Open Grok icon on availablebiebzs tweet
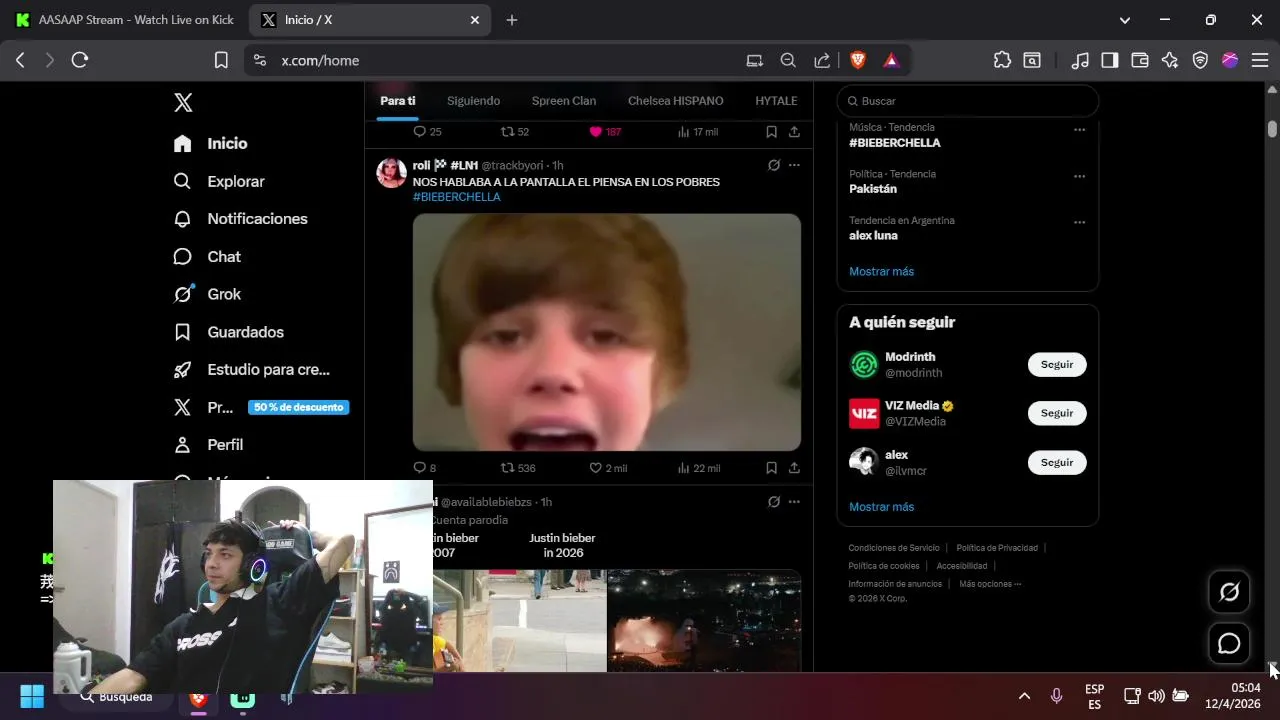The width and height of the screenshot is (1280, 720). [773, 502]
